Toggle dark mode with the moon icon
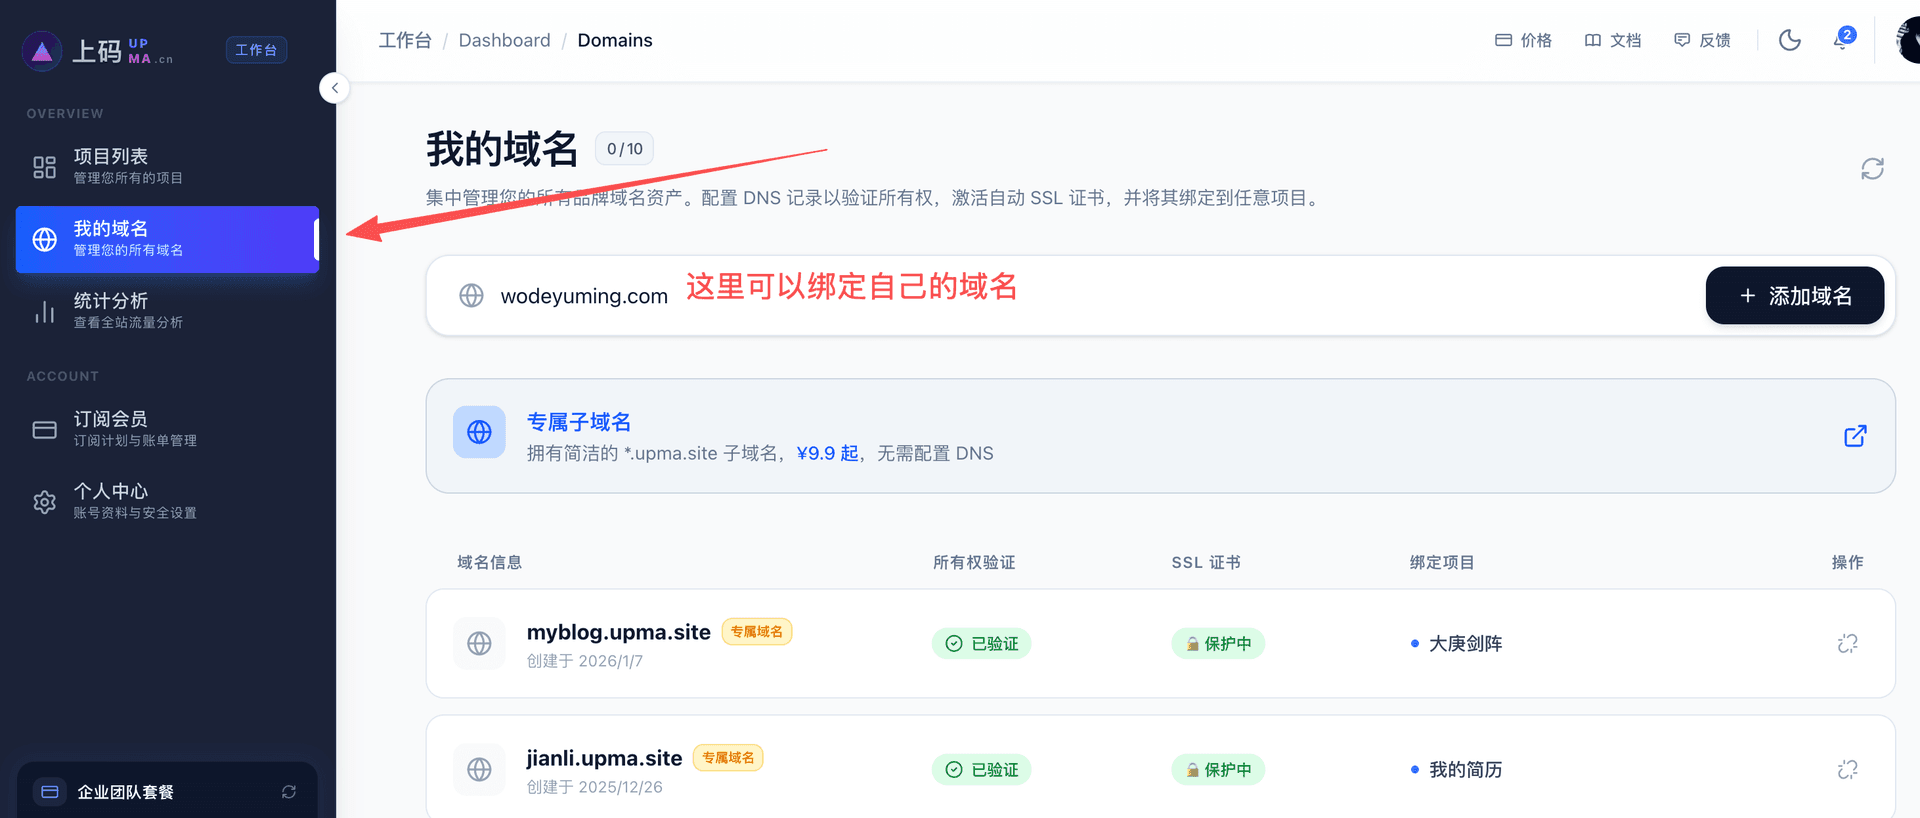 pyautogui.click(x=1789, y=40)
